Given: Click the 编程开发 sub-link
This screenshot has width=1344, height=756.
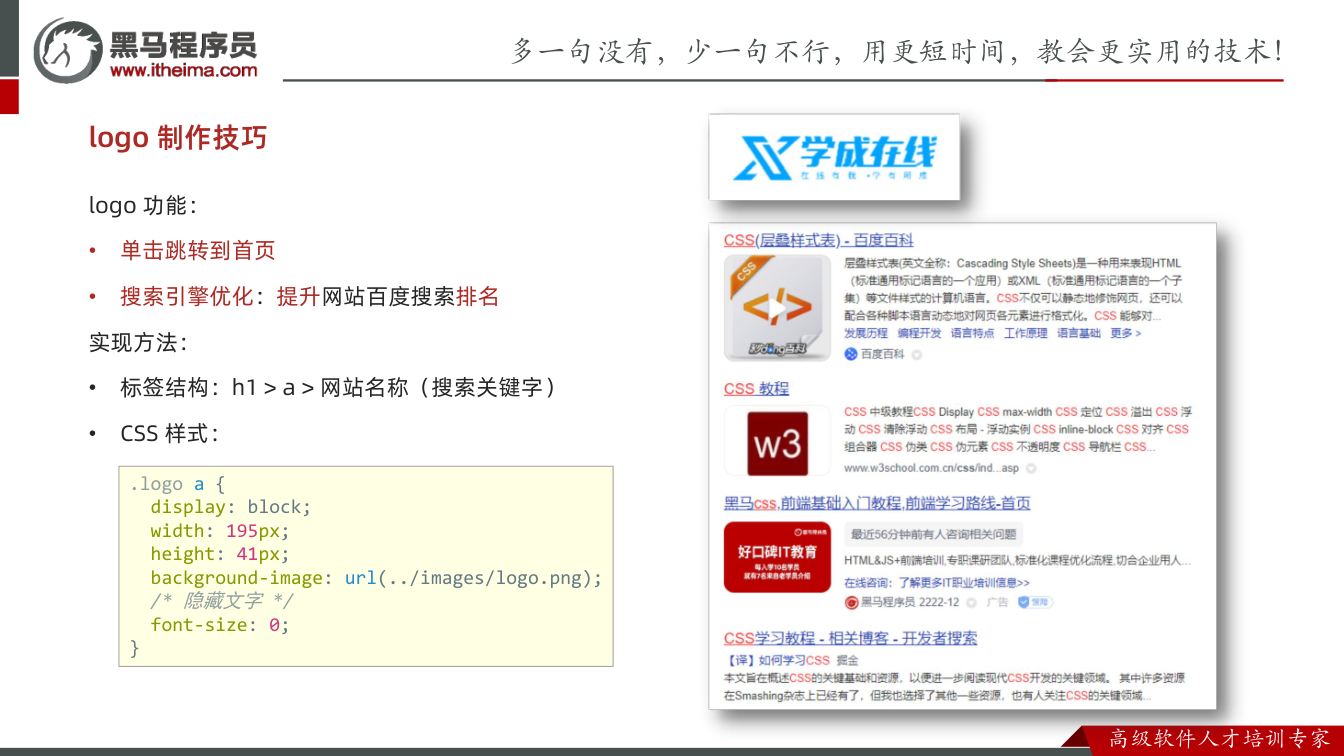Looking at the screenshot, I should point(919,333).
